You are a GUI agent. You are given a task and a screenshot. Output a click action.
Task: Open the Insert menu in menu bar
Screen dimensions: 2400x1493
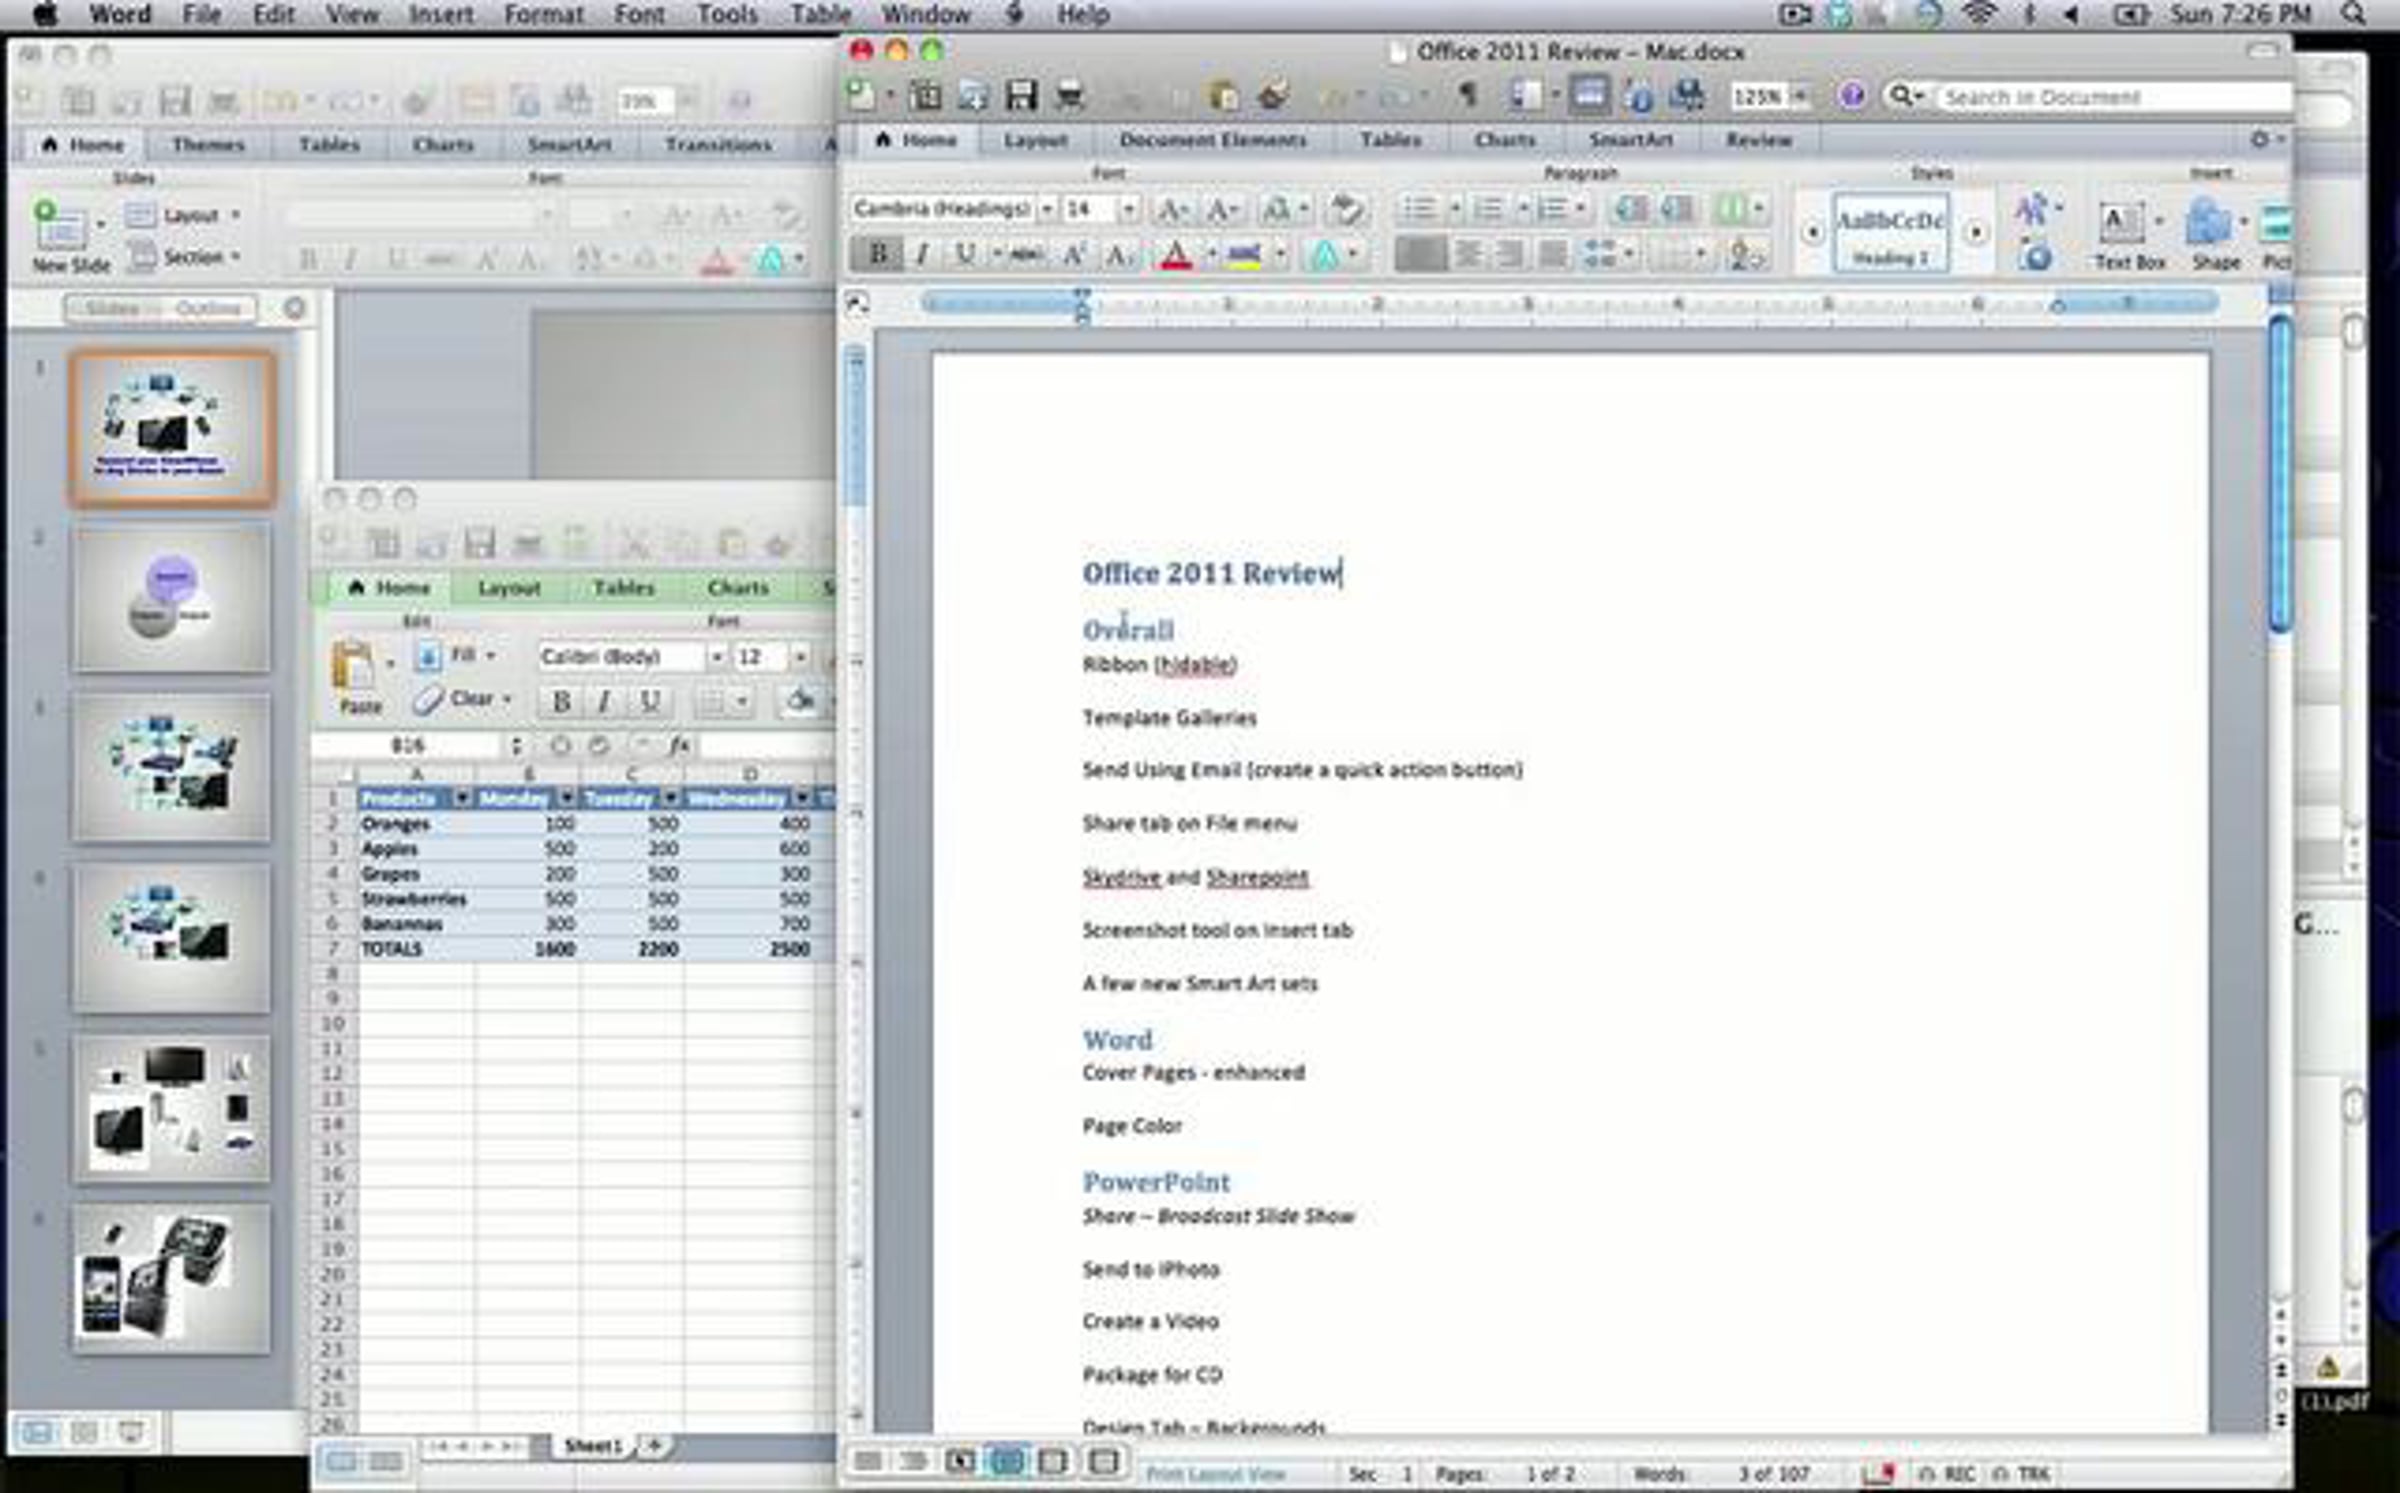(x=441, y=14)
